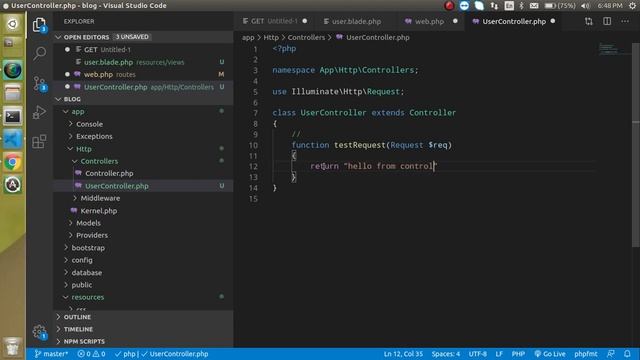Open the Run and Debug view
The image size is (640, 360).
39,112
